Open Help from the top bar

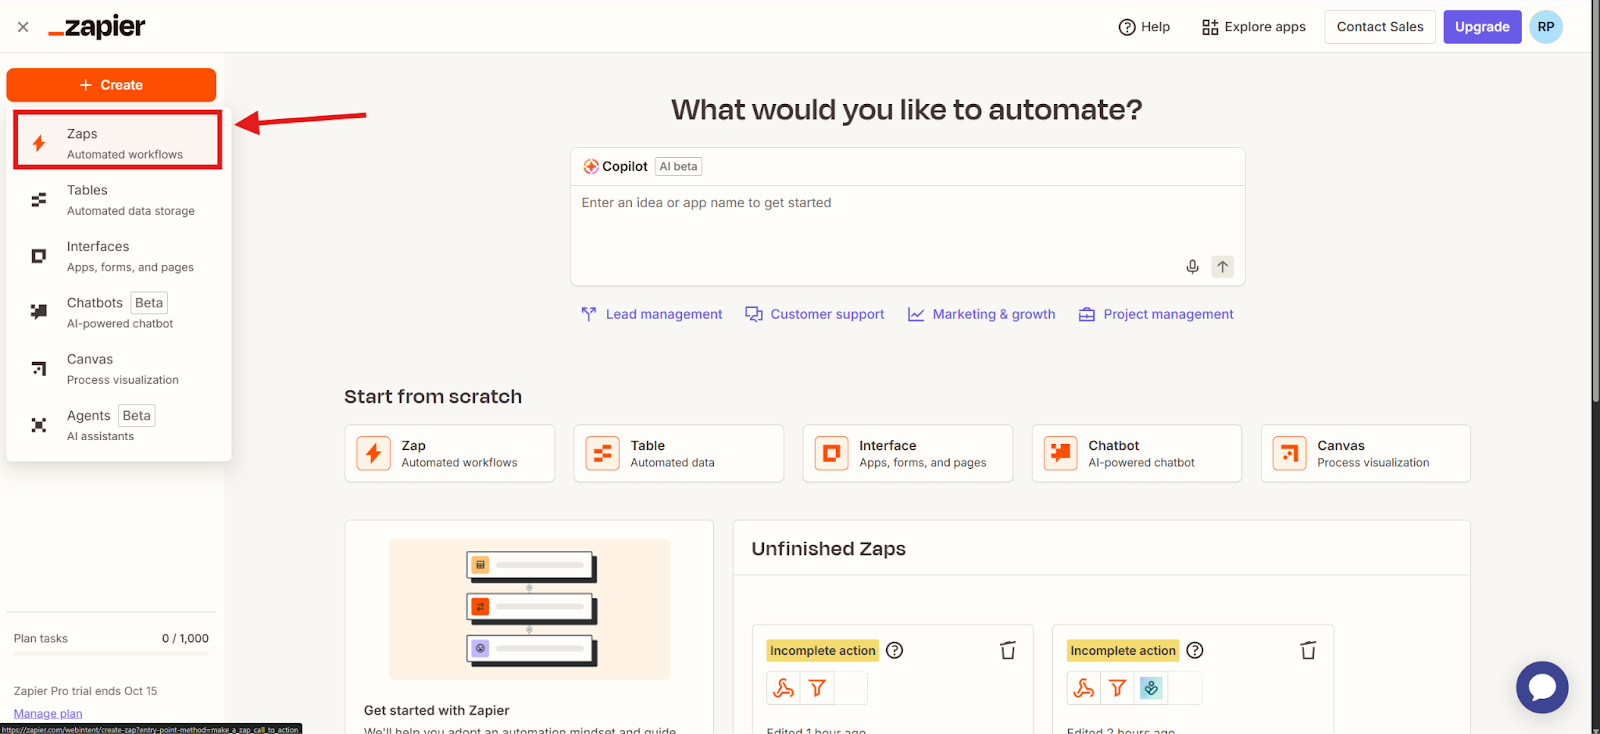[1144, 27]
